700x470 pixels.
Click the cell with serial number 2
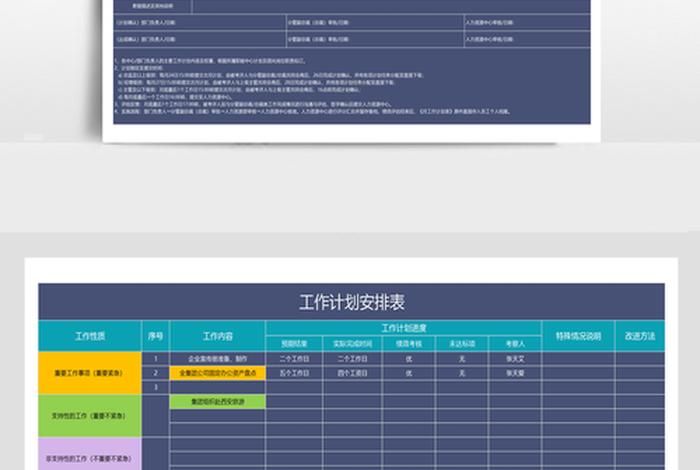(x=155, y=373)
